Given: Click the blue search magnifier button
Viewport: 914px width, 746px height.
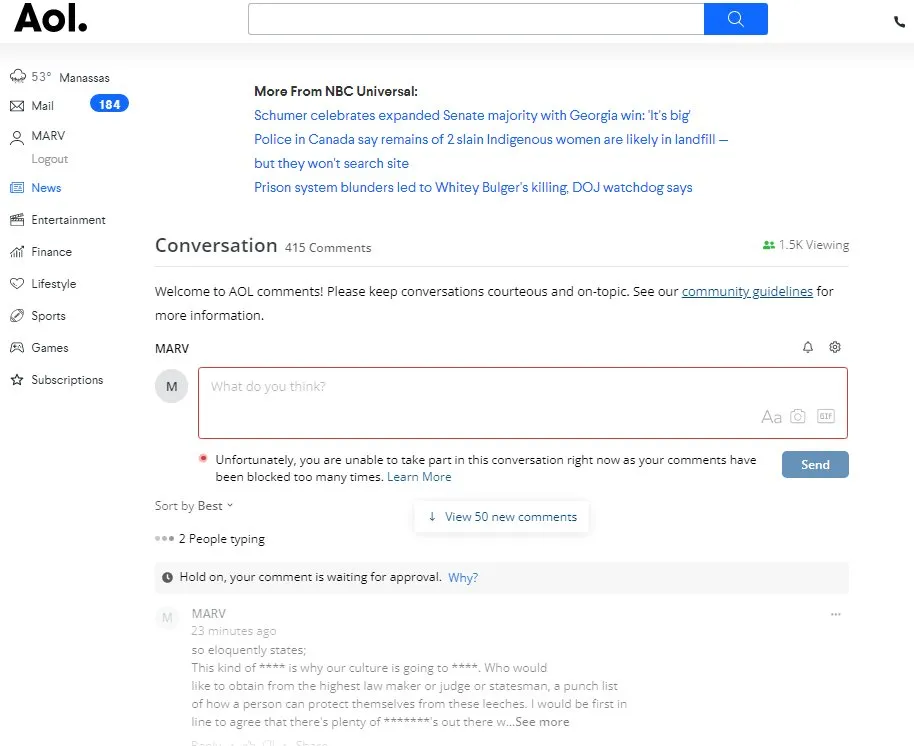Looking at the screenshot, I should pyautogui.click(x=735, y=19).
